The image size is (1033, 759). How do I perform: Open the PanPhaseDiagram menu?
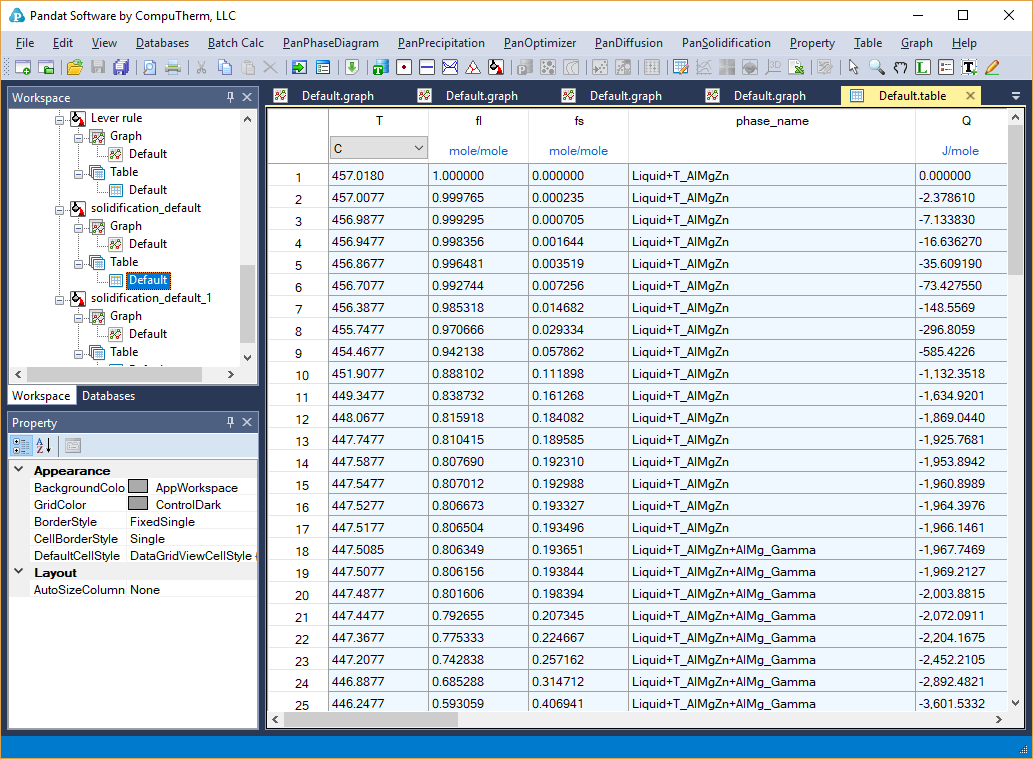pos(330,43)
